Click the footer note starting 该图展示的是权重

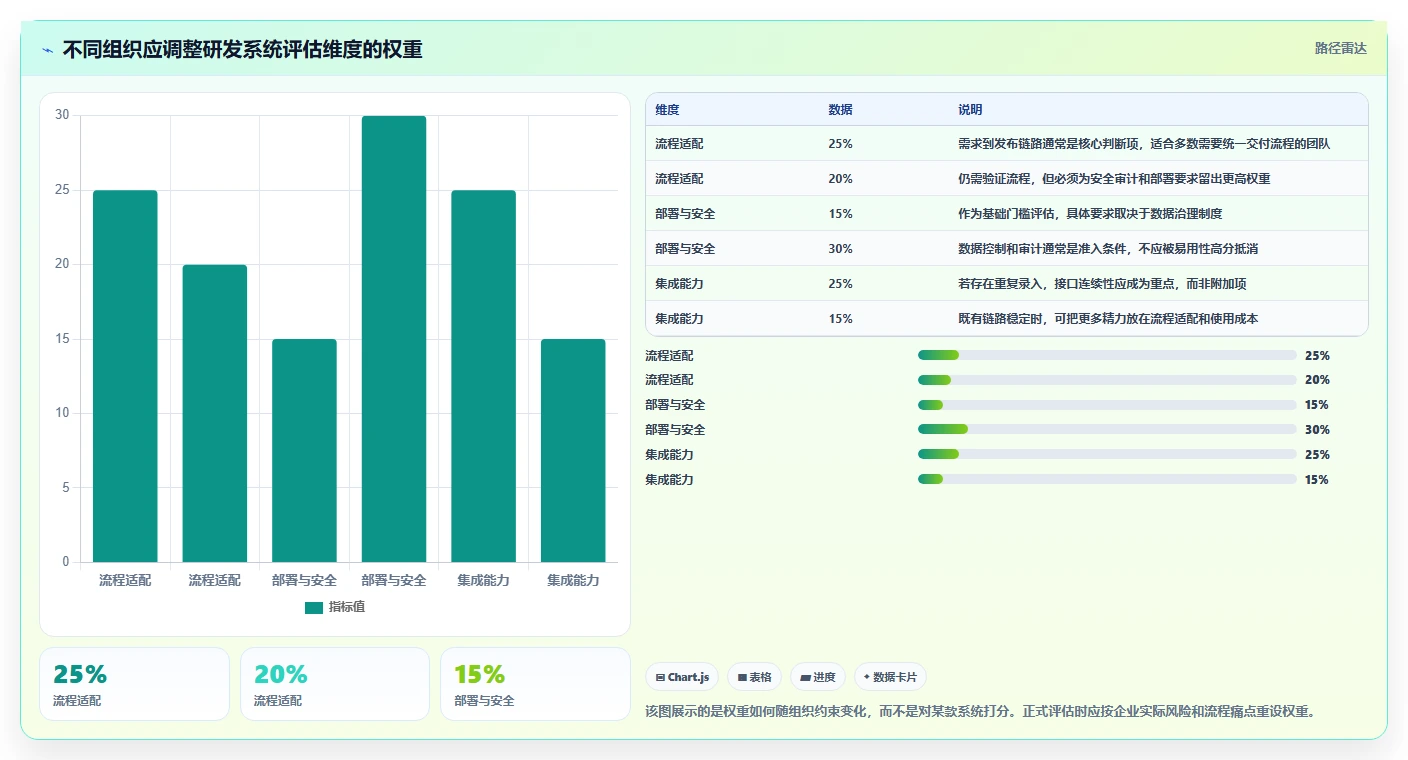983,711
